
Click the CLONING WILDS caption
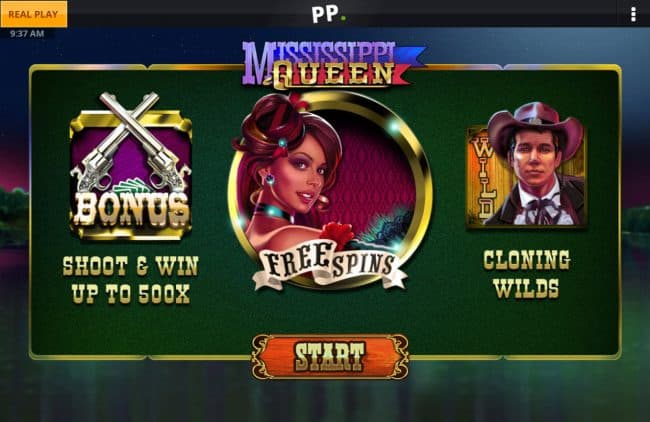pyautogui.click(x=526, y=274)
